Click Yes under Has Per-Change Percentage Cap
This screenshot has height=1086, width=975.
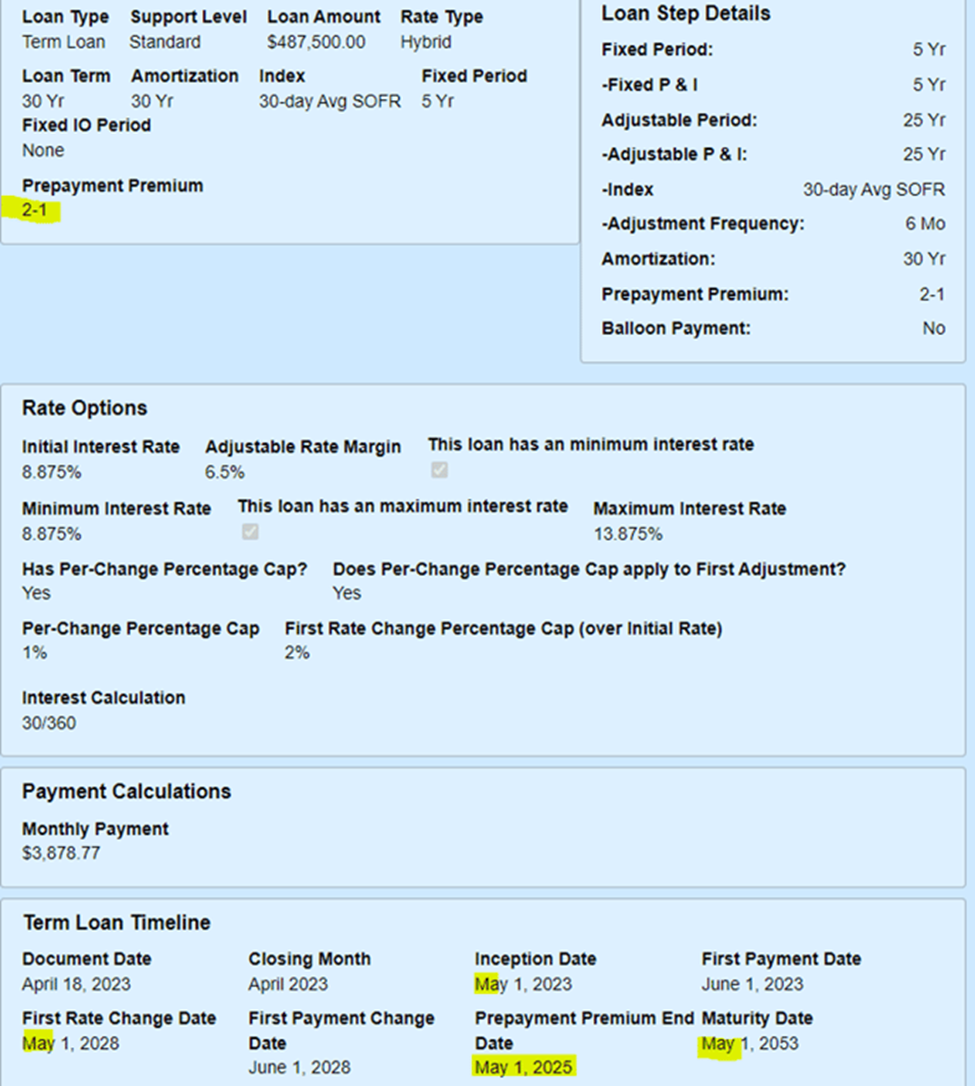[36, 594]
